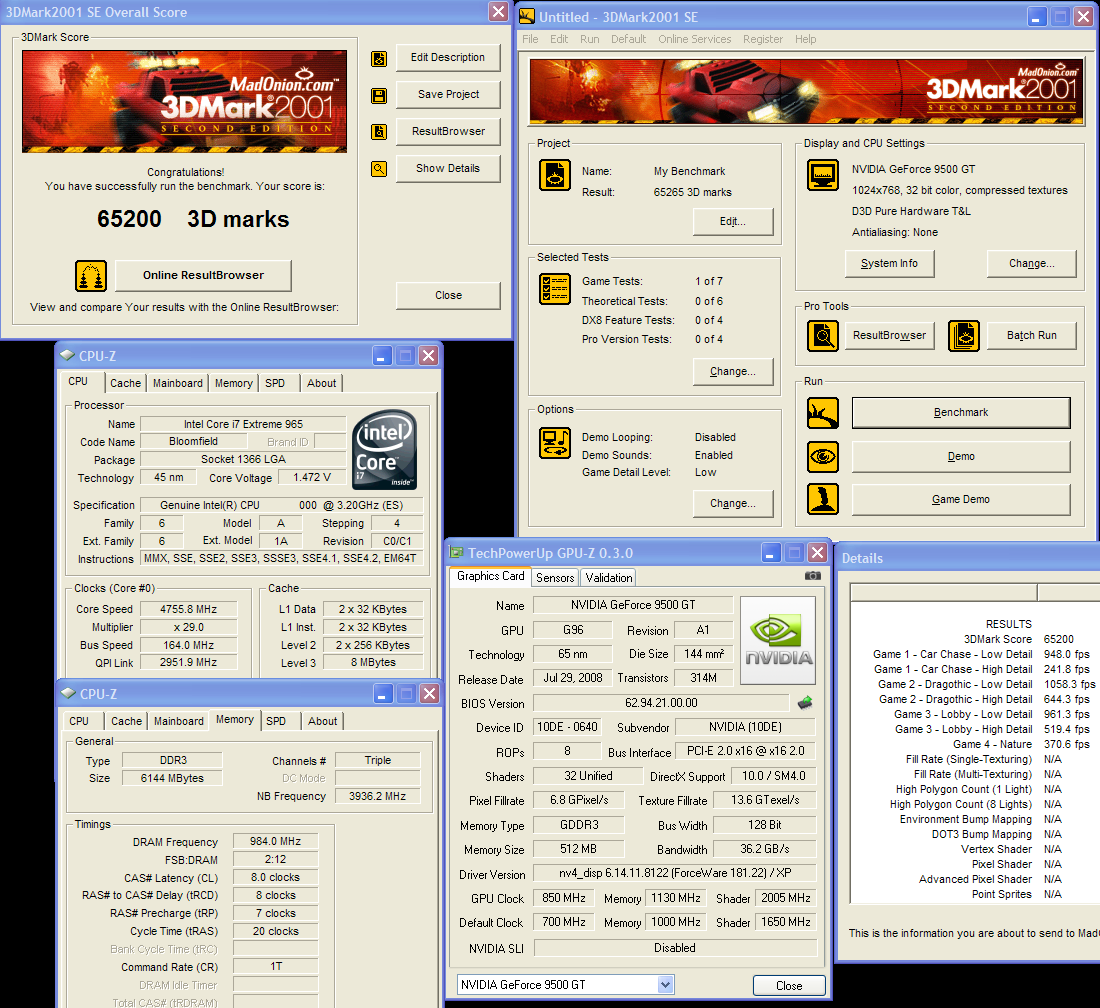The width and height of the screenshot is (1100, 1008).
Task: Switch to Cache tab in upper CPU-Z window
Action: pos(126,383)
